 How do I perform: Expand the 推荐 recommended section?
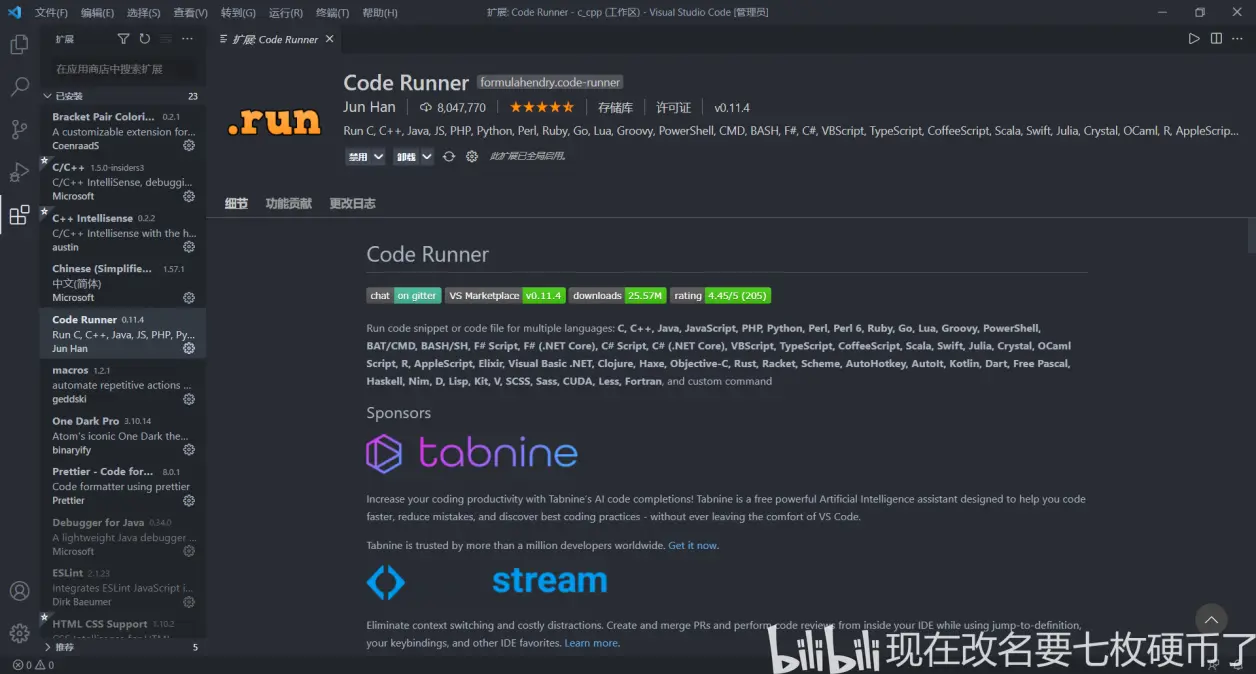pyautogui.click(x=121, y=647)
